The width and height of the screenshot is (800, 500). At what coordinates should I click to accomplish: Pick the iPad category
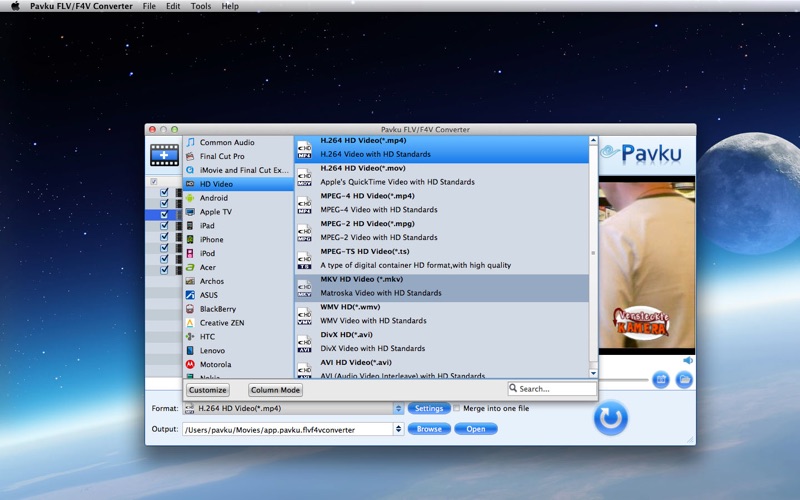(x=238, y=226)
